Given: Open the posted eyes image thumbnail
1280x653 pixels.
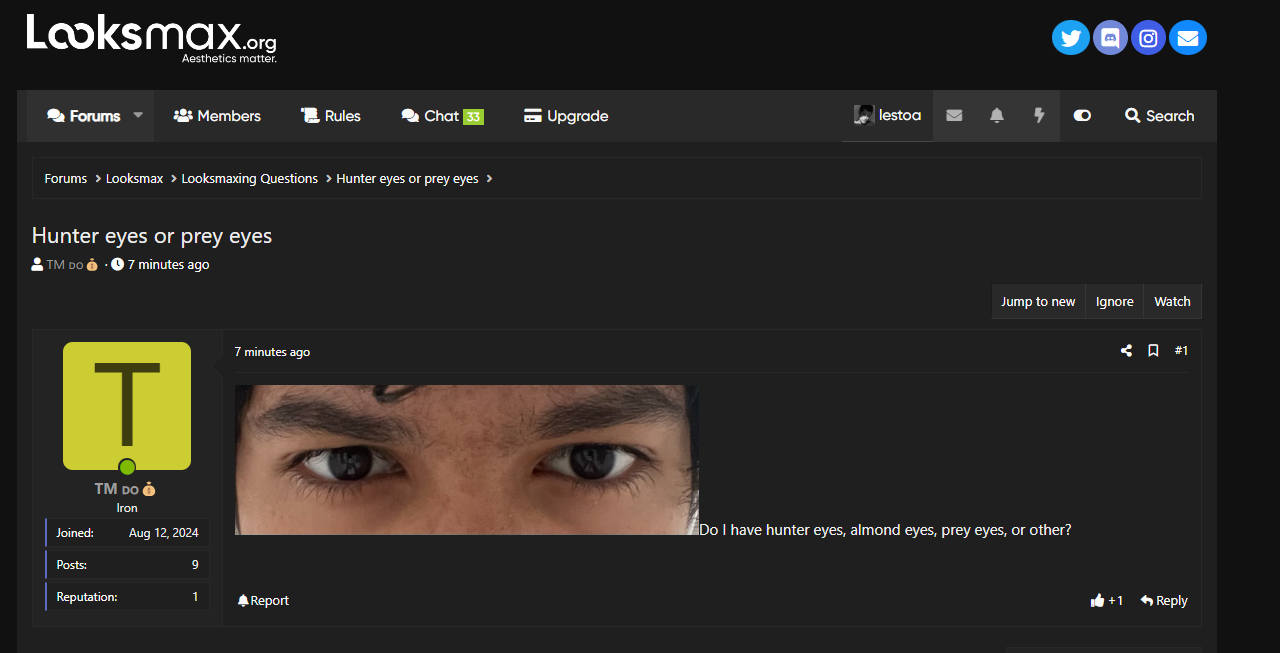Looking at the screenshot, I should click(x=466, y=460).
